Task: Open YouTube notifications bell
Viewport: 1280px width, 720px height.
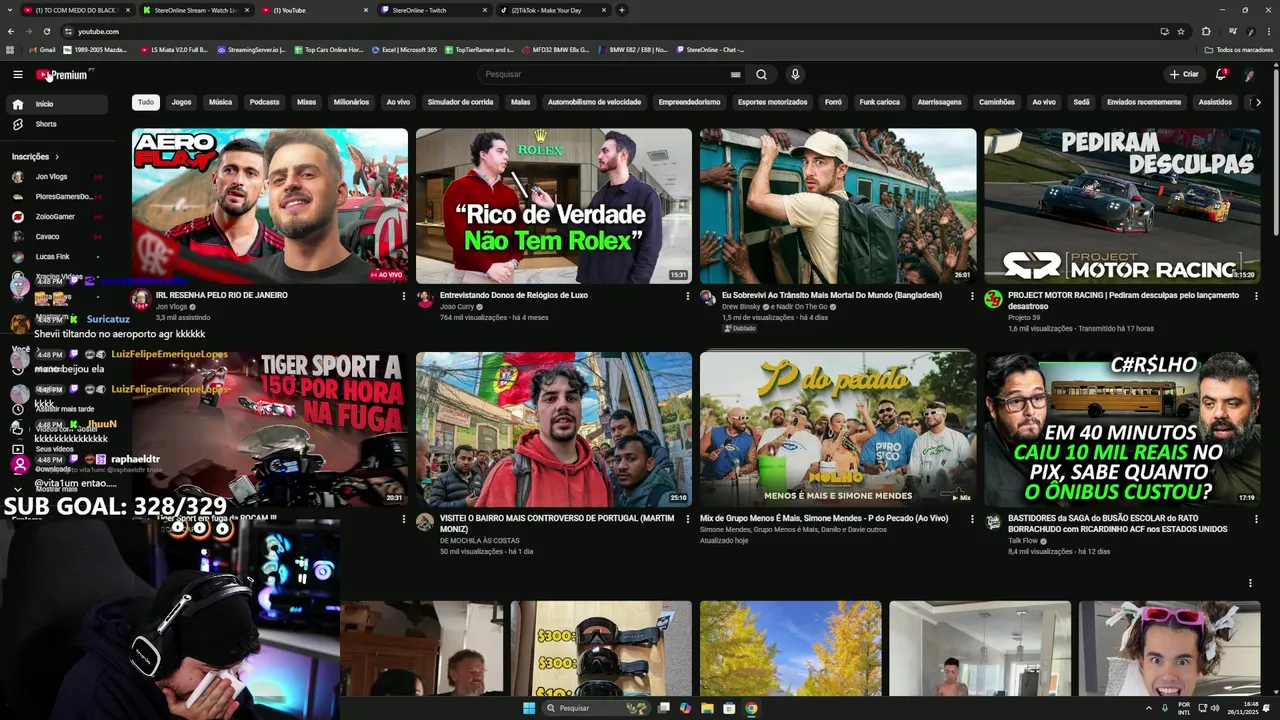Action: pyautogui.click(x=1220, y=74)
